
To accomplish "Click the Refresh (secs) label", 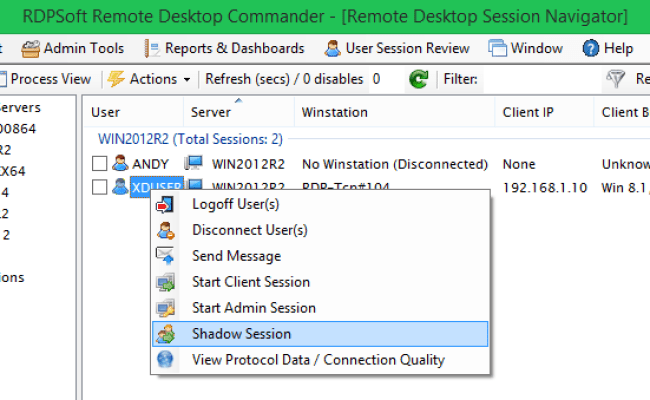I will 284,79.
